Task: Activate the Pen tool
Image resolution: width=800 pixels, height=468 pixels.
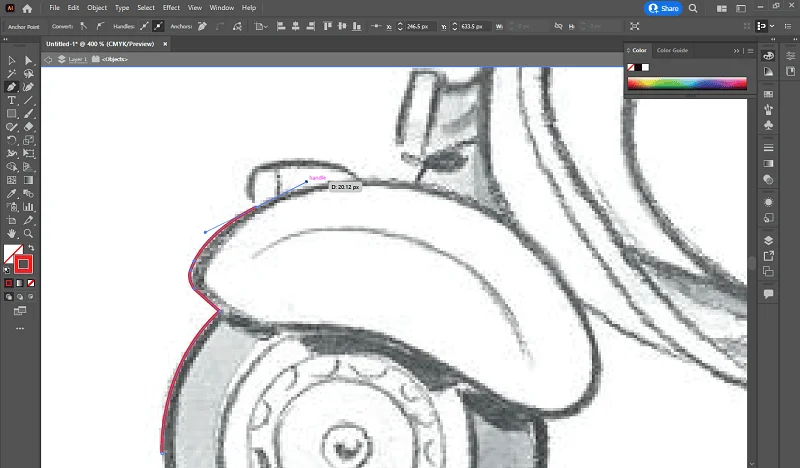Action: (11, 87)
